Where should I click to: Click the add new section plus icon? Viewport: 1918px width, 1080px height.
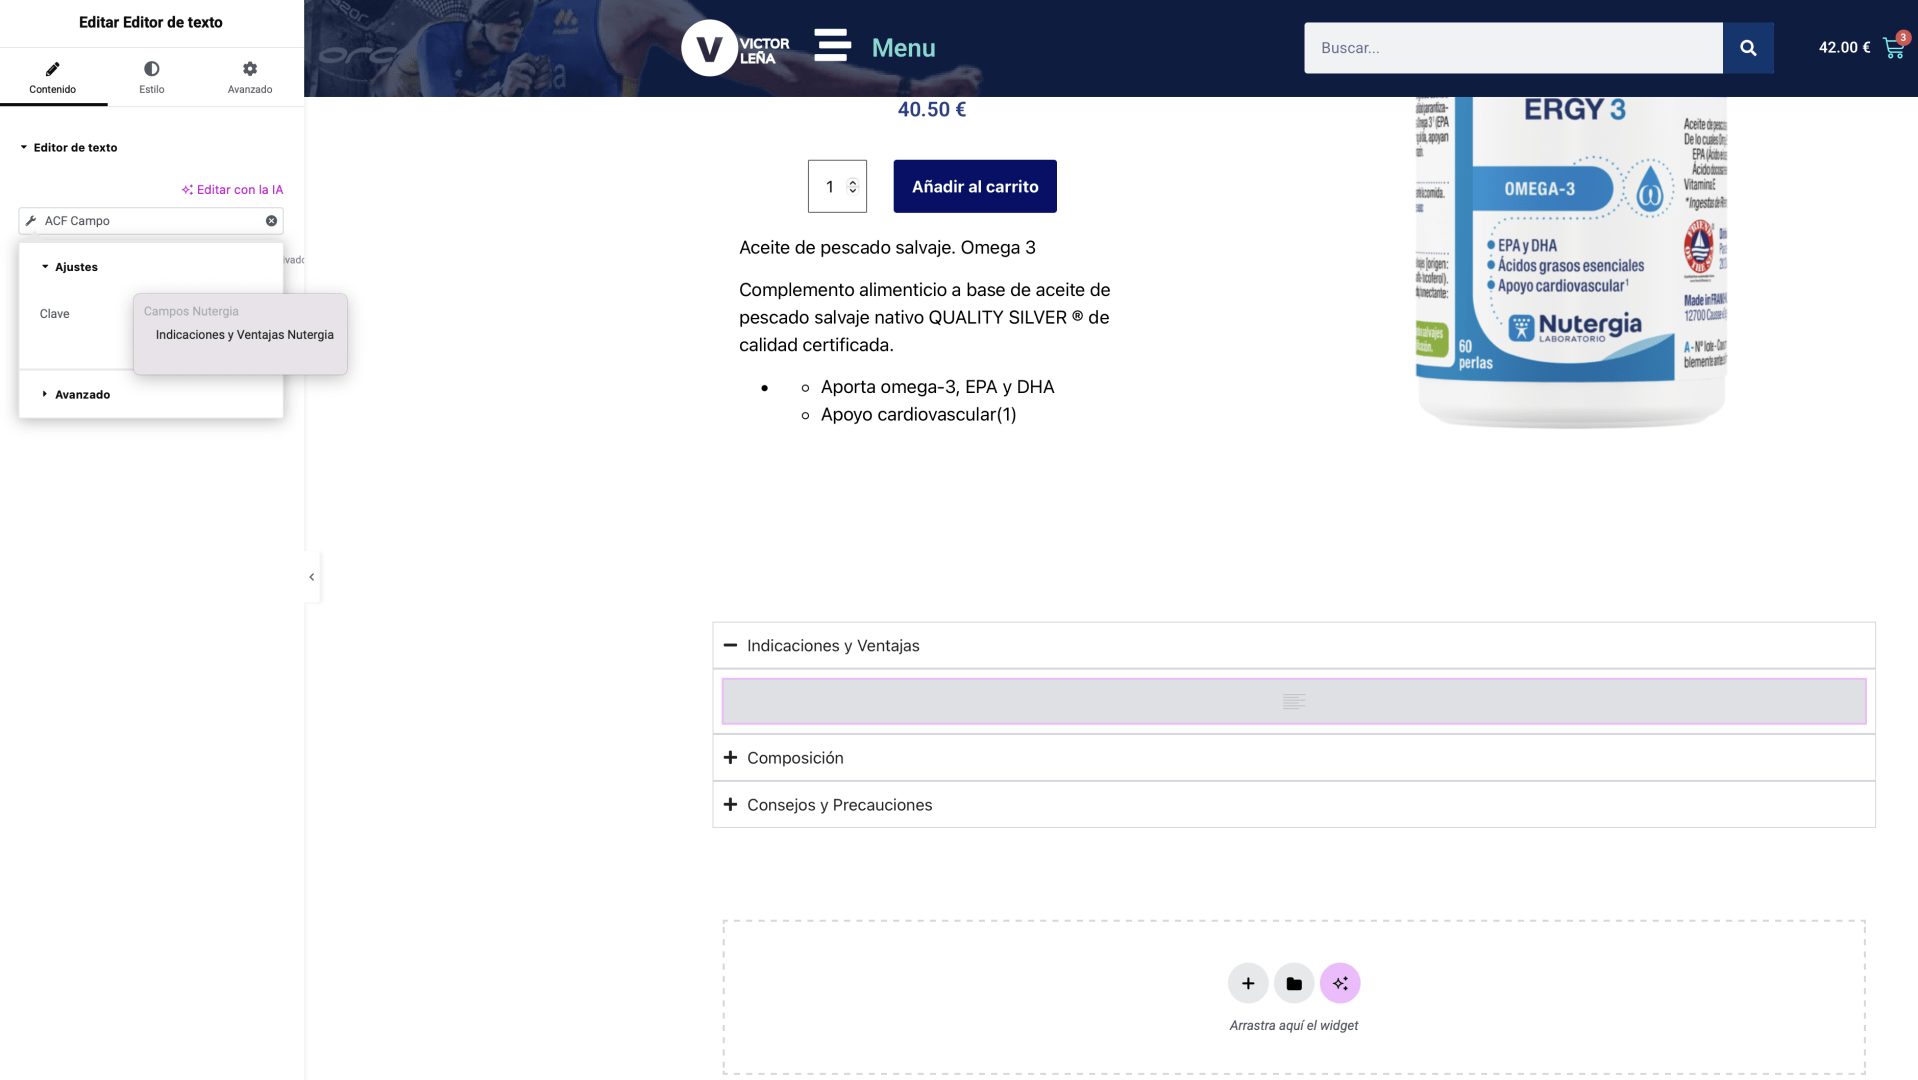1247,983
